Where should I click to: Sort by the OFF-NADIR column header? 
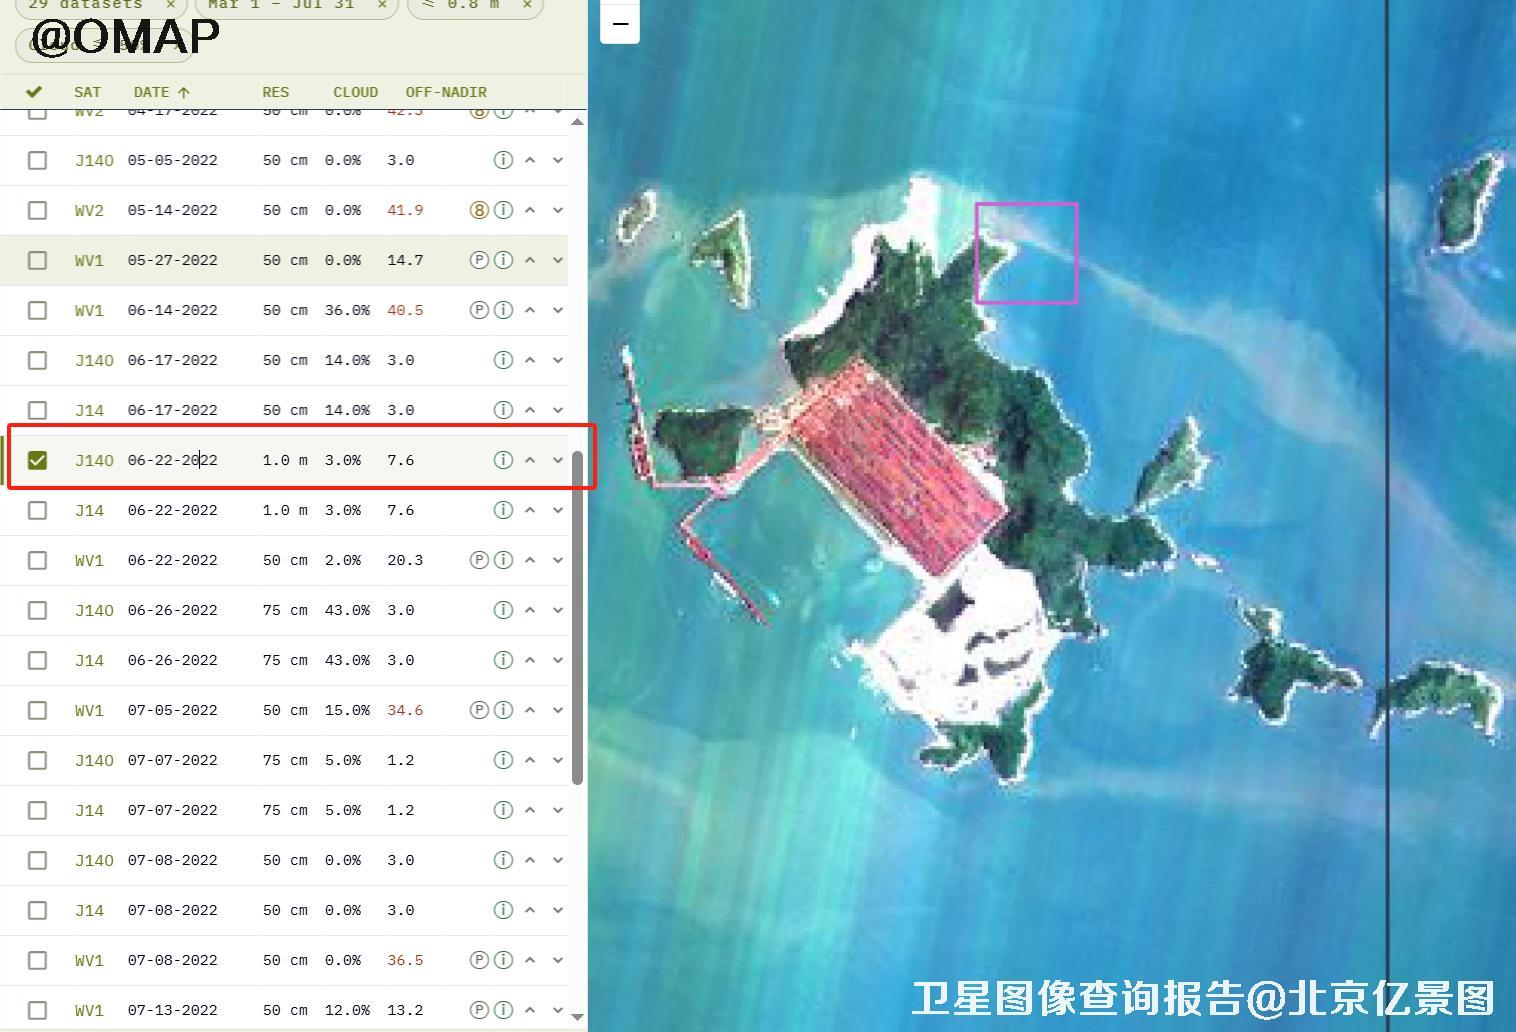446,92
